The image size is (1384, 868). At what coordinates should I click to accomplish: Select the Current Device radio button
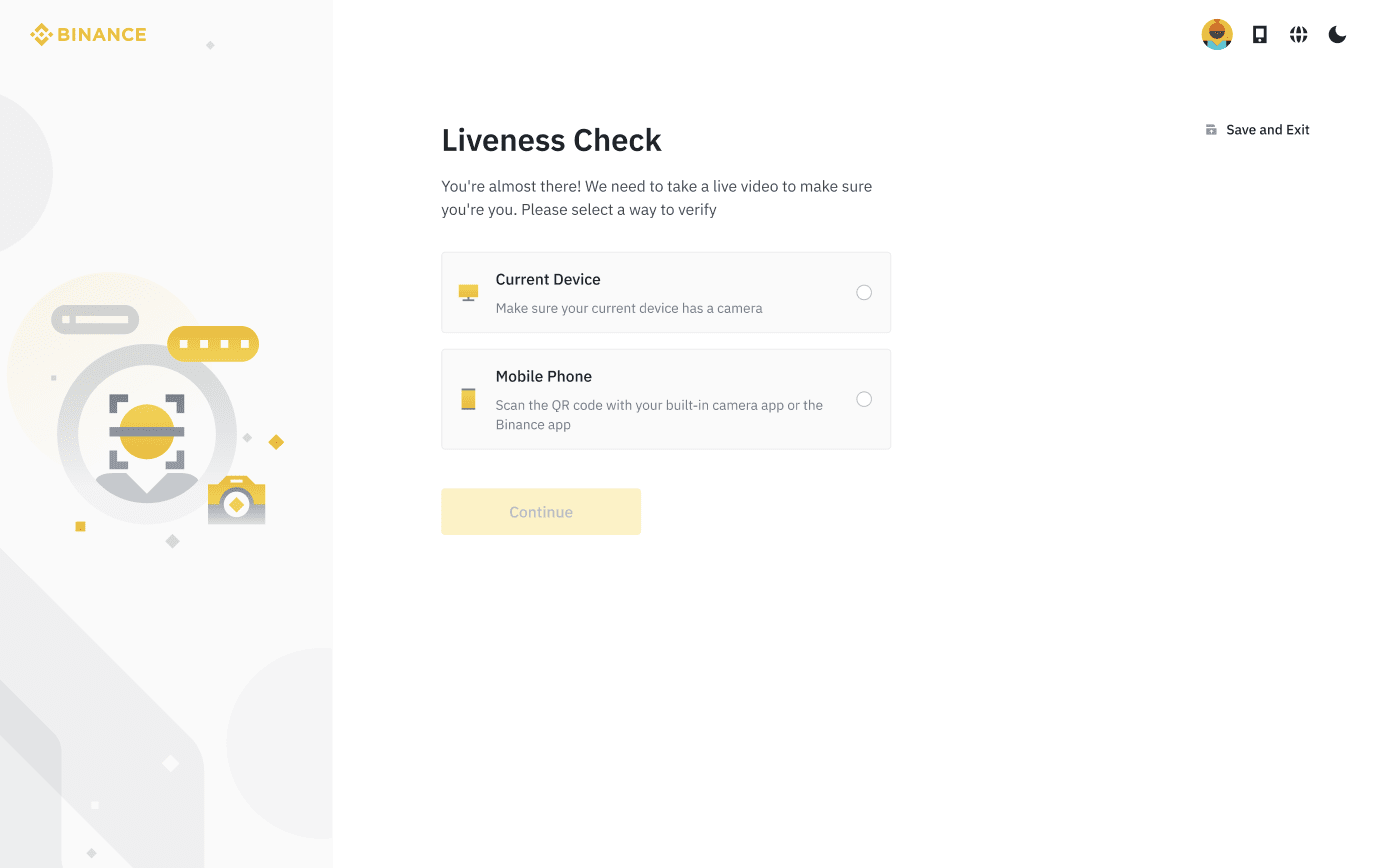pyautogui.click(x=864, y=293)
